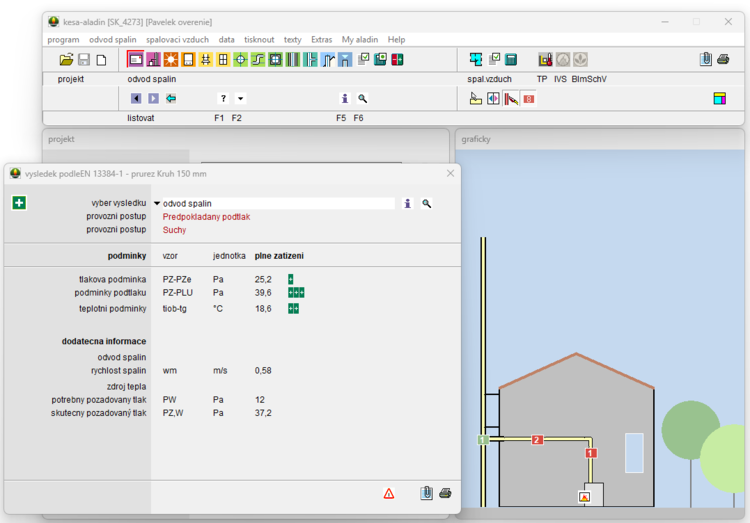Click the printer icon in the results dialog
Screen dimensions: 750x523
[x=446, y=493]
